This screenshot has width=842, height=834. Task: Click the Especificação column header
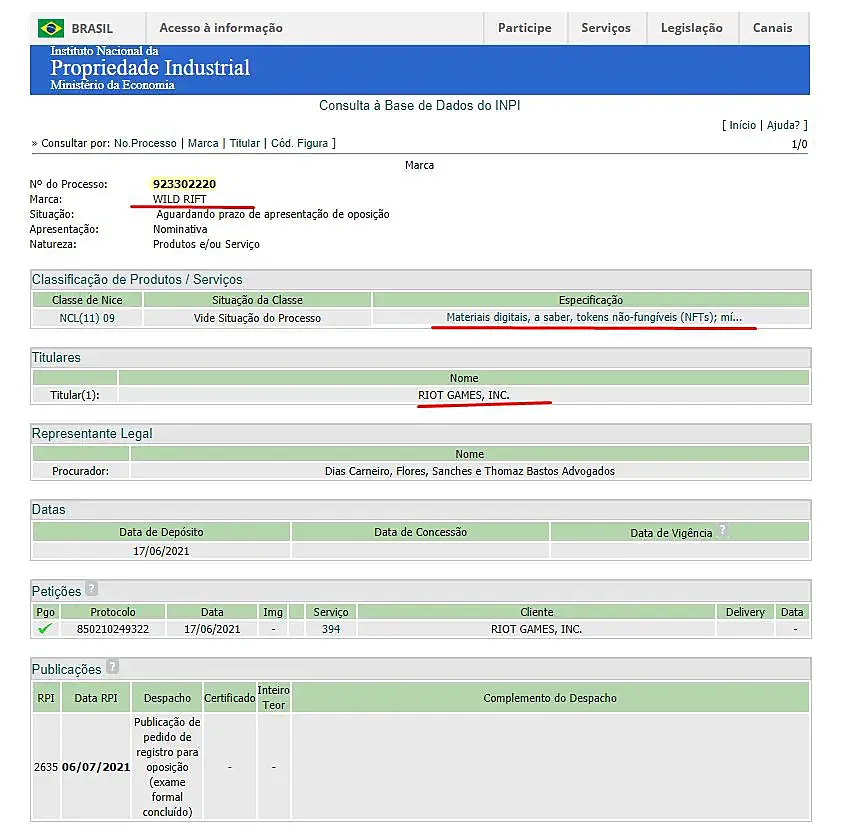pos(591,300)
